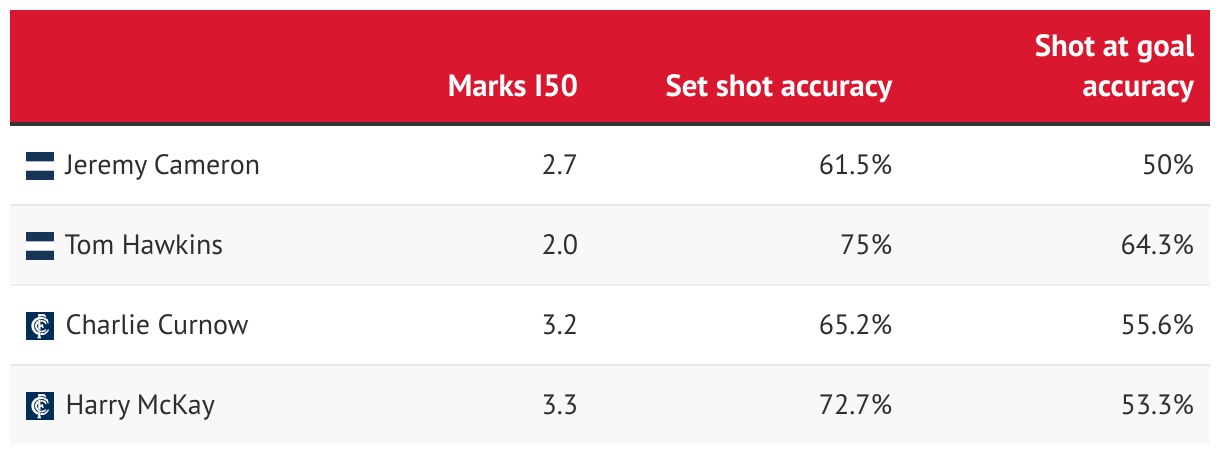Image resolution: width=1220 pixels, height=454 pixels.
Task: Click the Geelong logo beside Tom Hawkins
Action: 40,246
